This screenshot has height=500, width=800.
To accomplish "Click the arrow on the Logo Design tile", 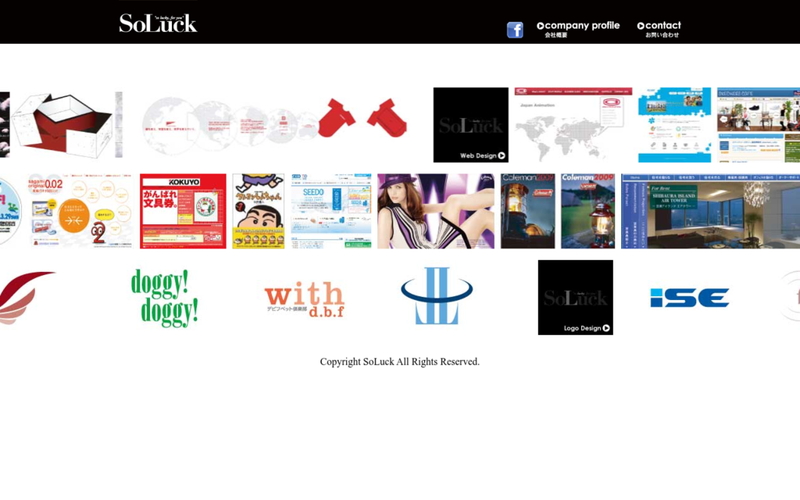I will 606,328.
